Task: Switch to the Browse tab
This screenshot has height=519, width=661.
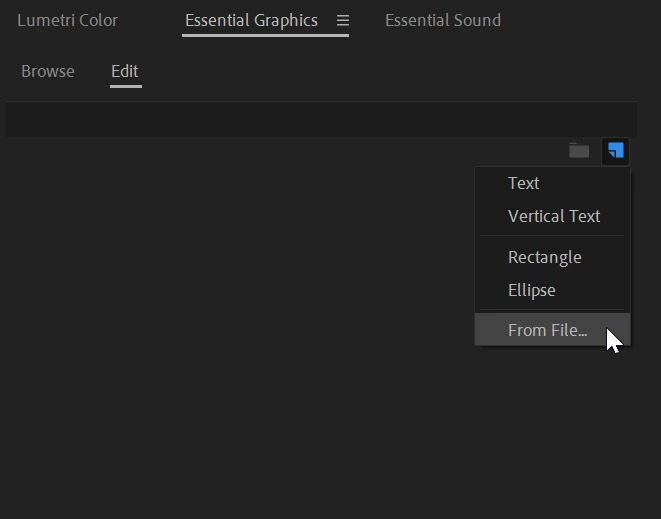Action: (x=48, y=71)
